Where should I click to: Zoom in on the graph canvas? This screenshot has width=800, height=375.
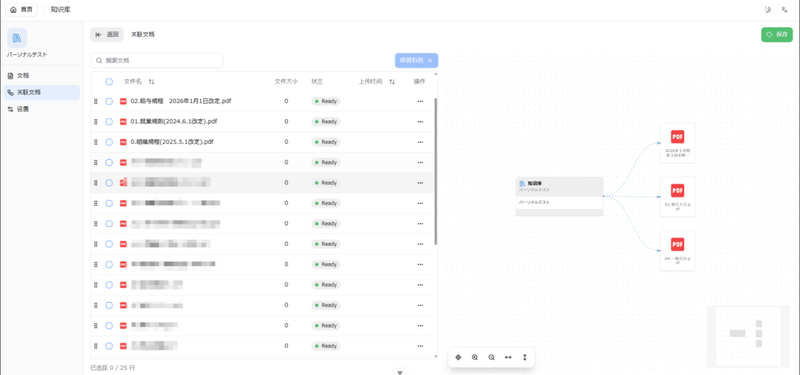475,357
